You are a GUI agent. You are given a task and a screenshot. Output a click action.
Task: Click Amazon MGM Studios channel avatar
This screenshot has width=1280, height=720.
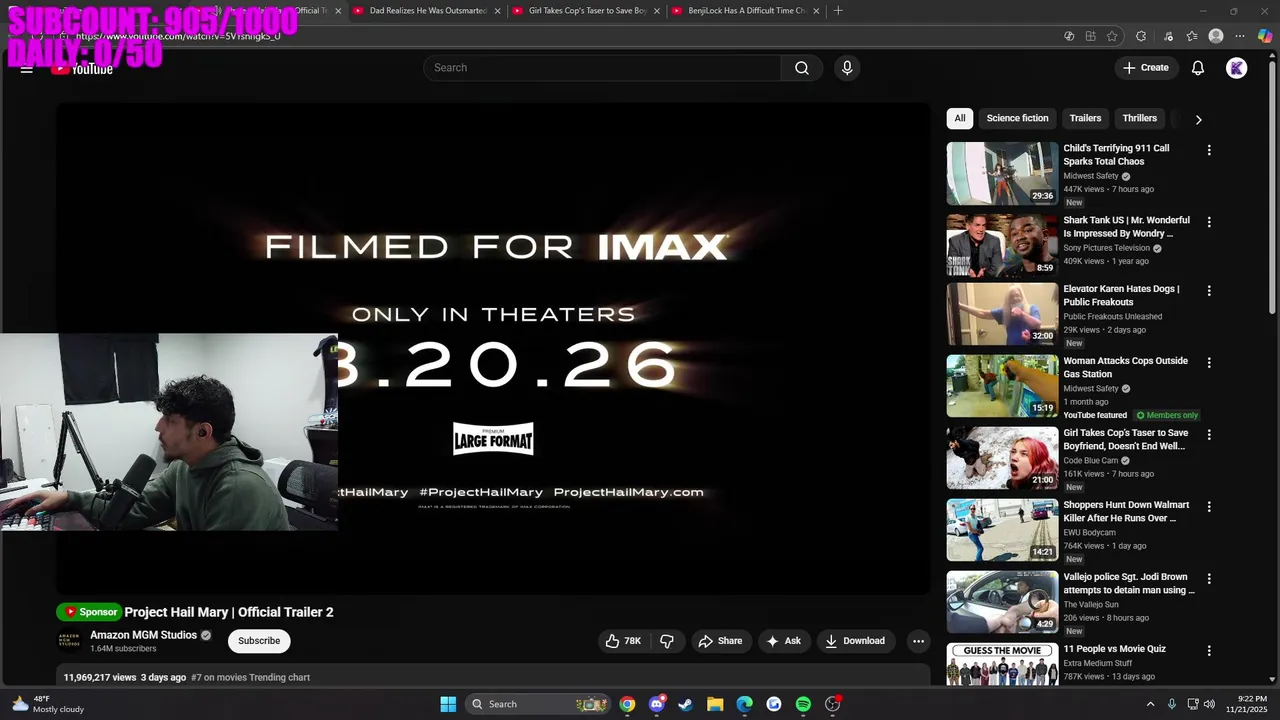69,641
